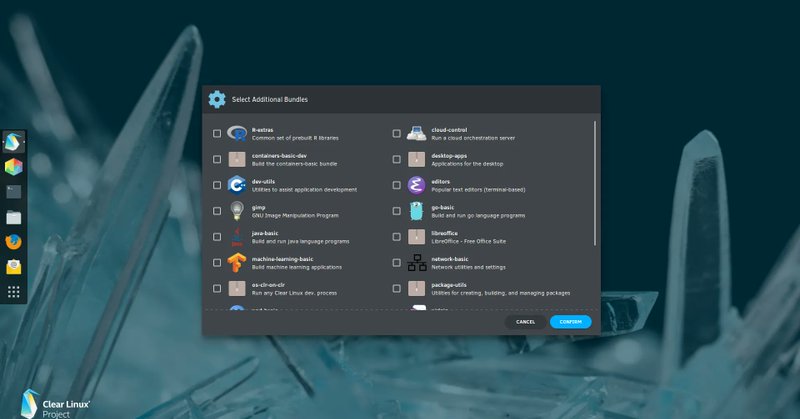Click the 'R-extras' bundle name
Image resolution: width=800 pixels, height=419 pixels.
262,130
